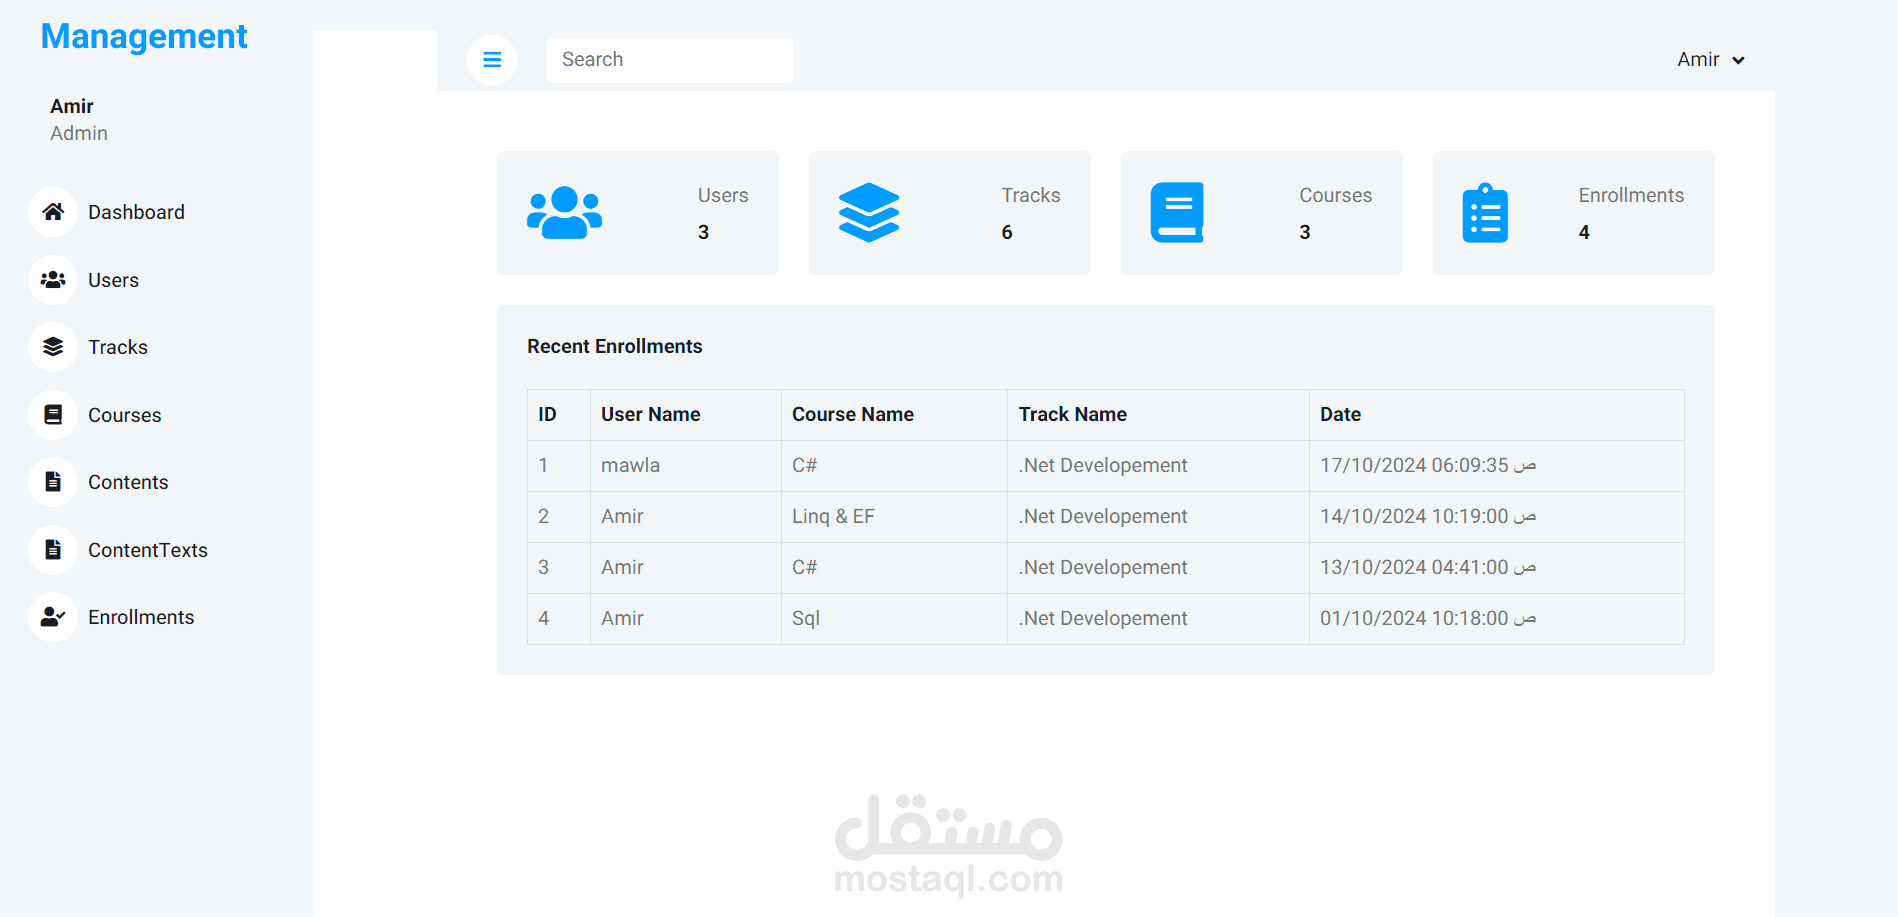Click the Users group icon in sidebar
Viewport: 1898px width, 917px height.
(53, 280)
